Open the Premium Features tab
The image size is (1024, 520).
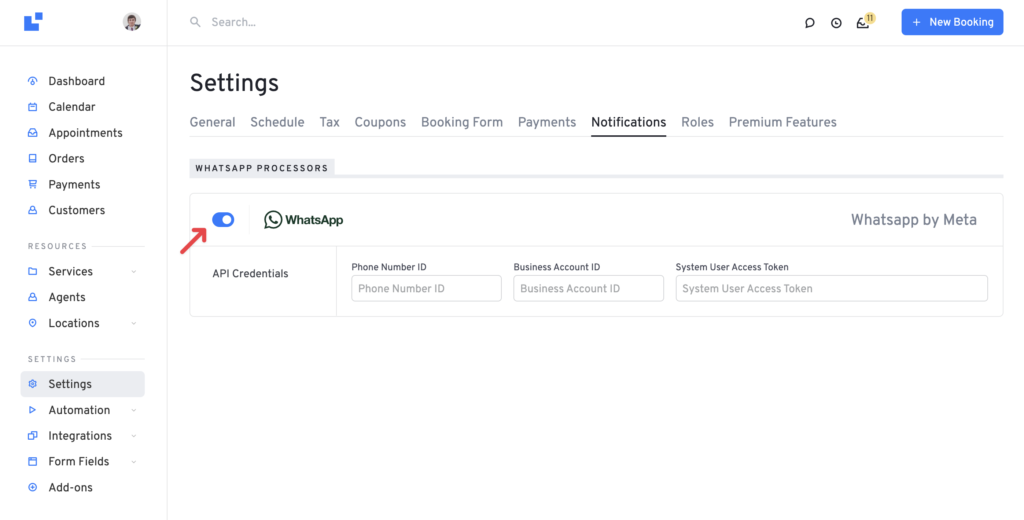tap(782, 122)
